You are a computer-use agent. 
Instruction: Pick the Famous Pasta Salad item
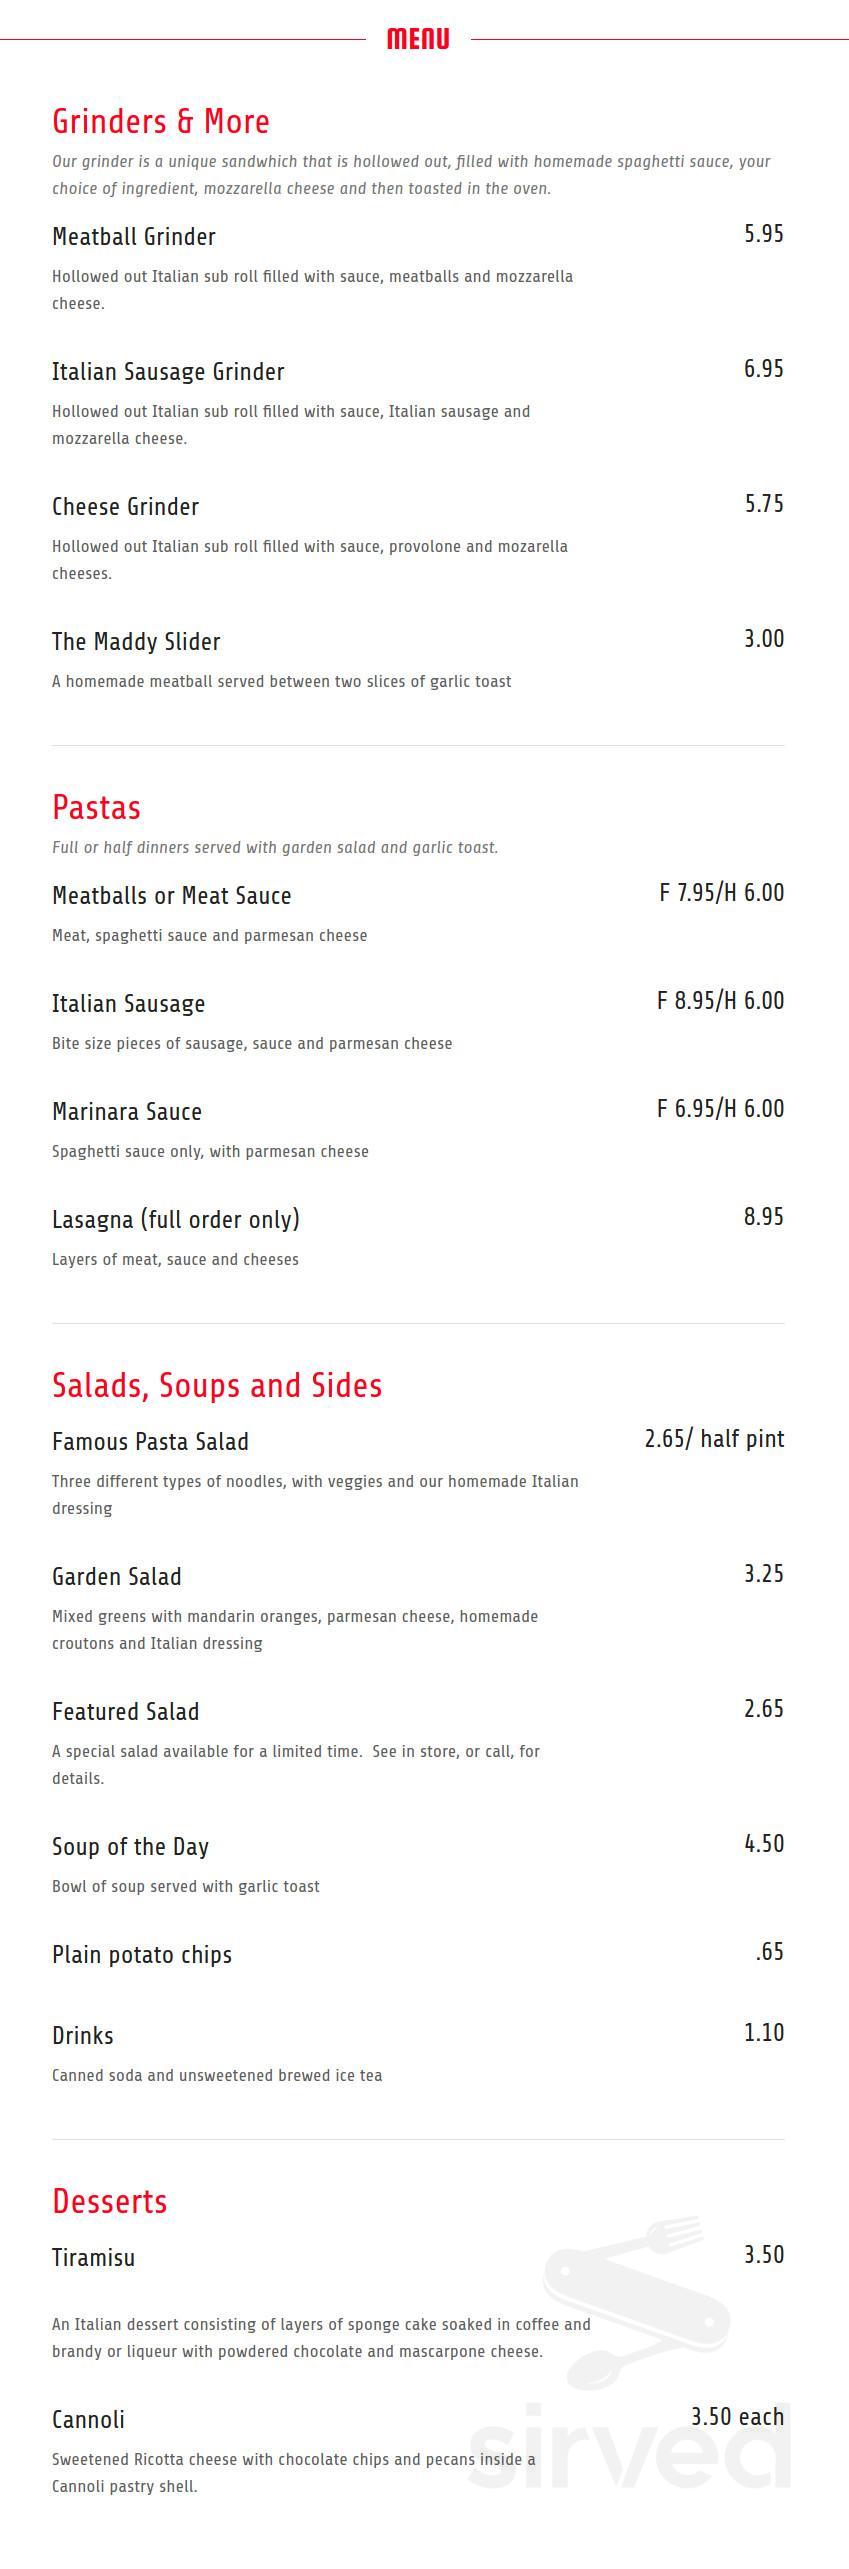[150, 1442]
